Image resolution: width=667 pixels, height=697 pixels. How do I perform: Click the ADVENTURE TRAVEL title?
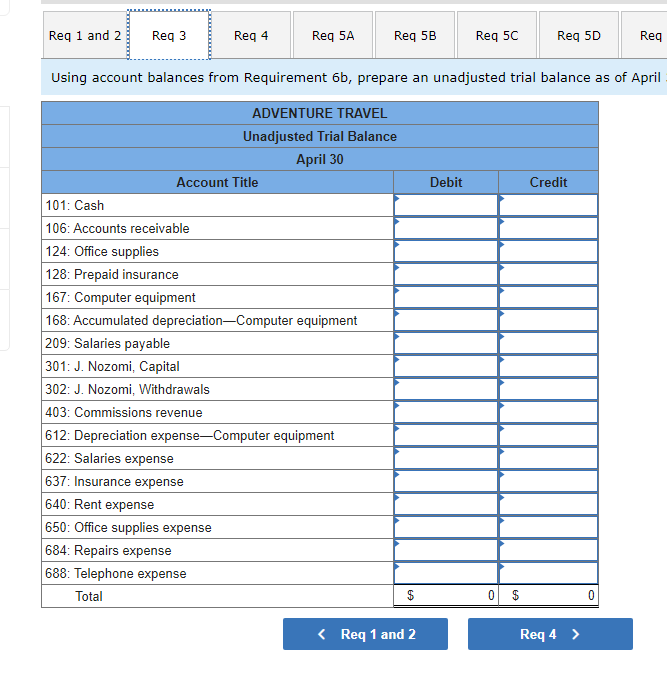[320, 113]
